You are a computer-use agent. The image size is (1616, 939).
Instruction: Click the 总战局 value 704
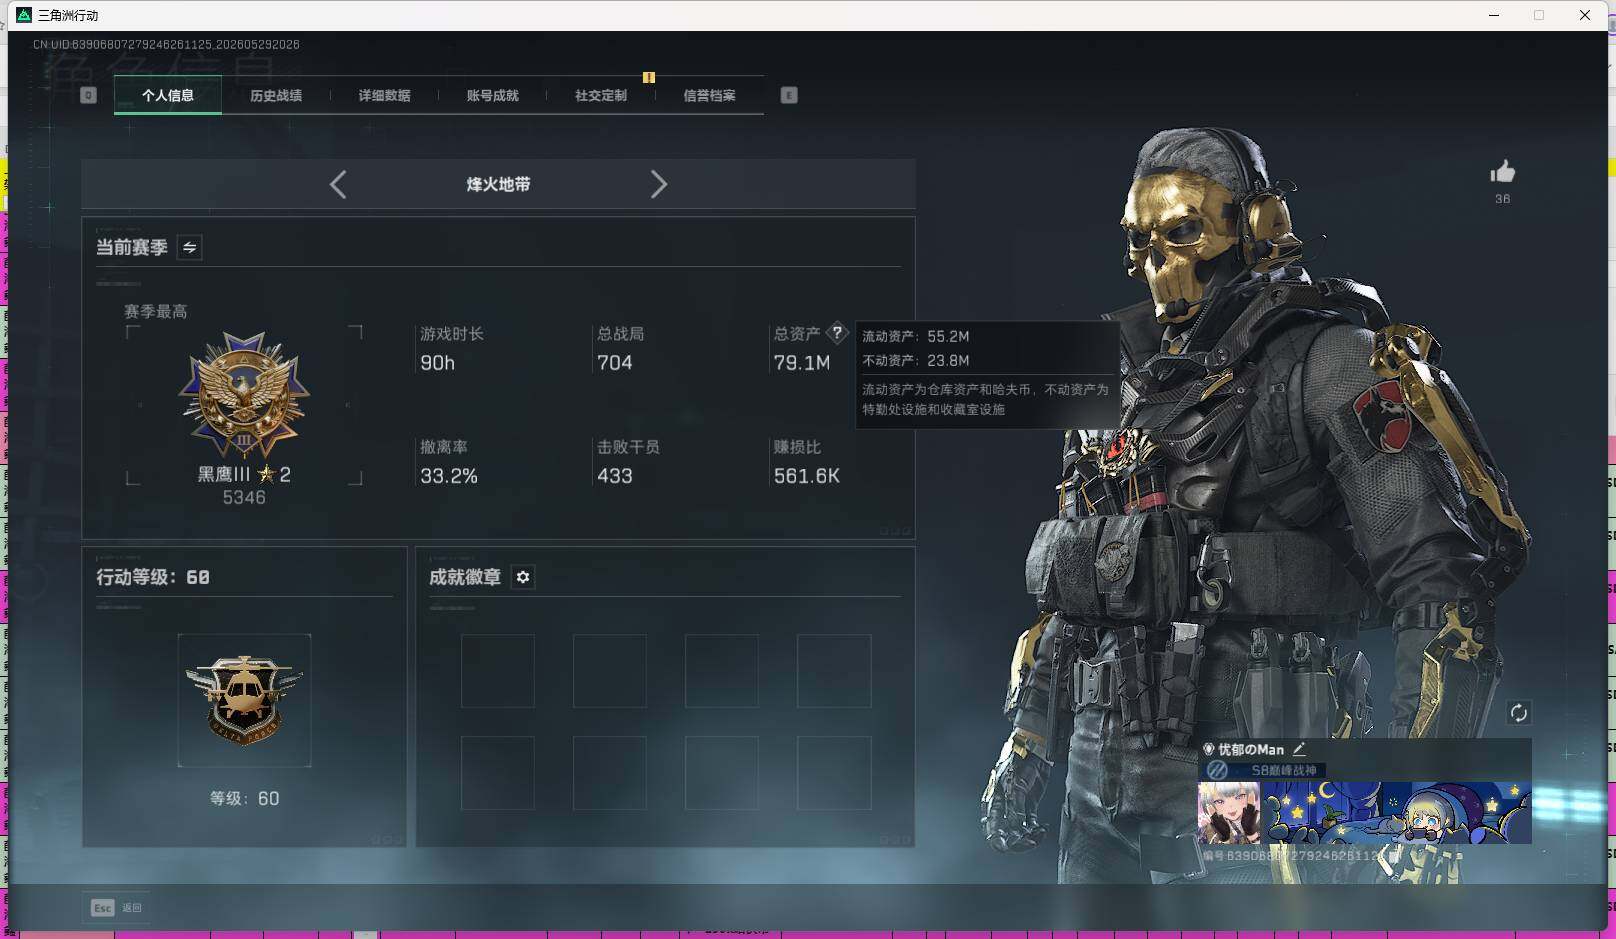pyautogui.click(x=614, y=363)
